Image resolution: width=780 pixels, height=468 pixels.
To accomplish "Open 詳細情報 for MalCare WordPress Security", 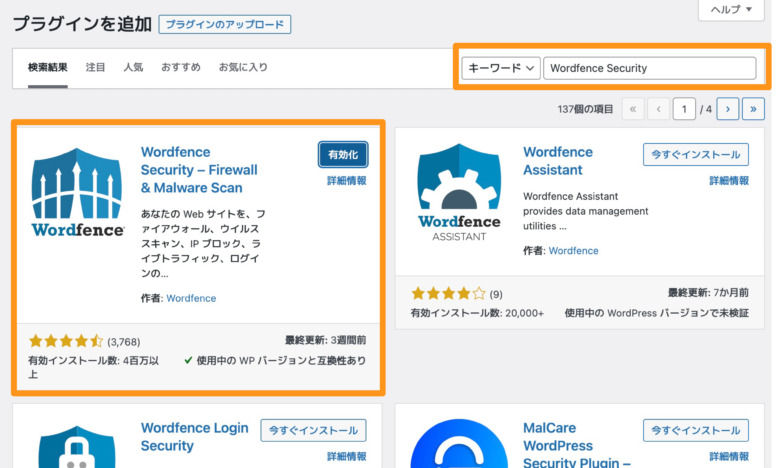I will [729, 457].
